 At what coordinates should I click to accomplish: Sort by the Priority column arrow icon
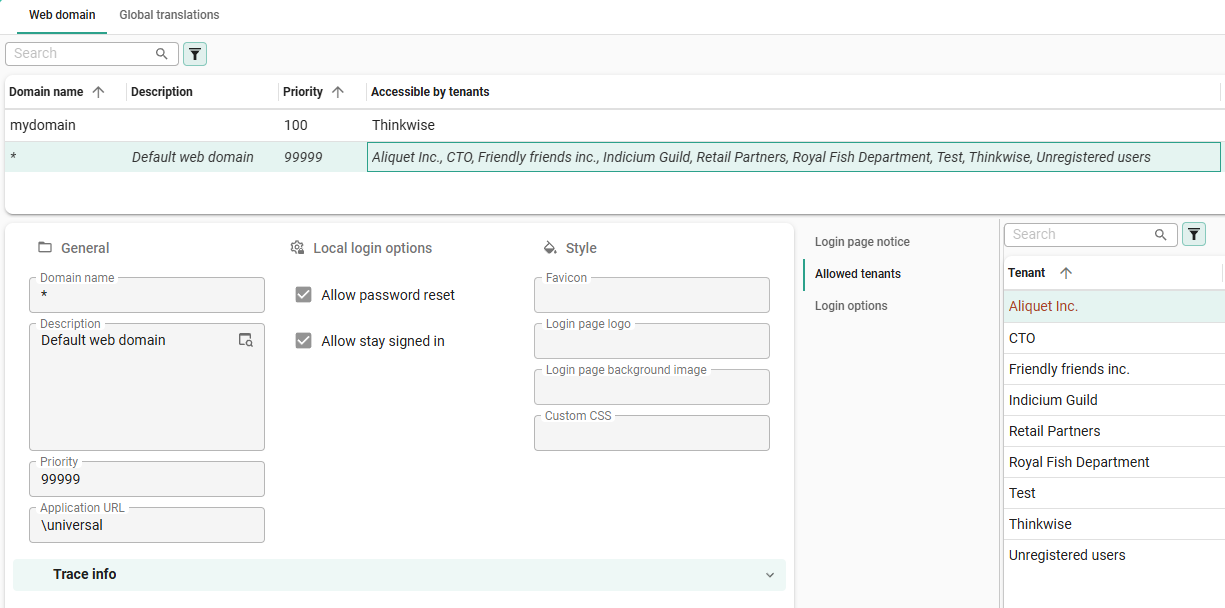(338, 92)
